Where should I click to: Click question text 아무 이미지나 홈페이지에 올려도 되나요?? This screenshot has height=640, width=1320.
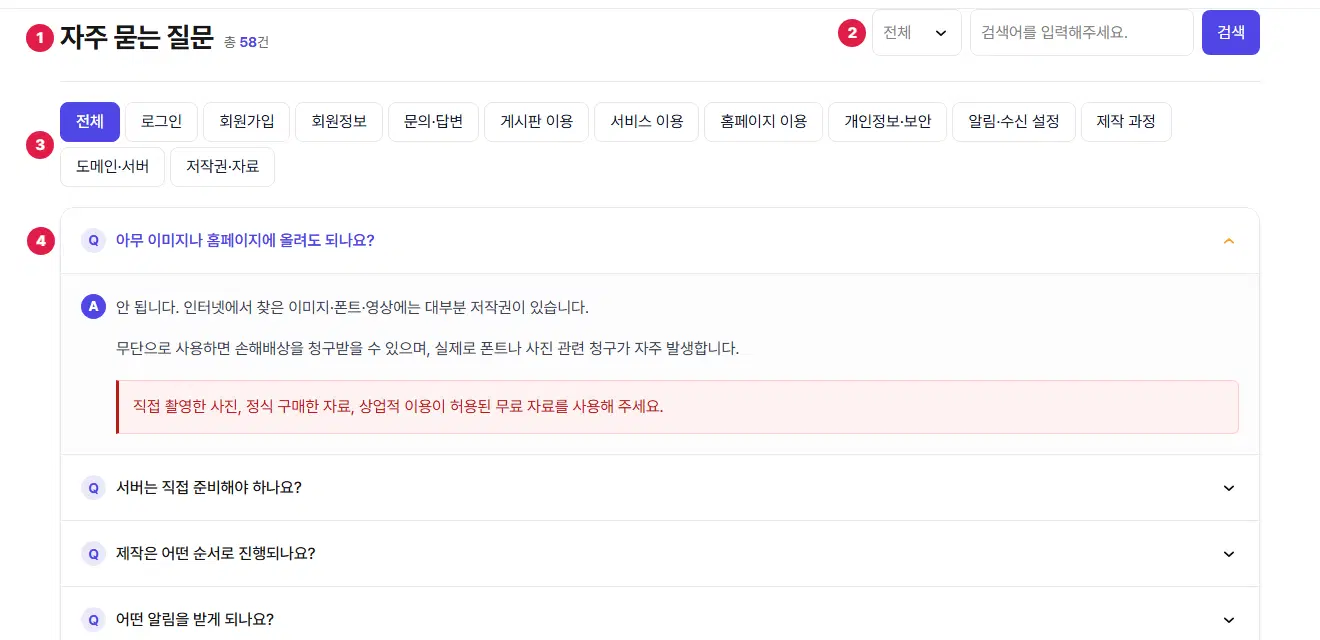pos(245,241)
